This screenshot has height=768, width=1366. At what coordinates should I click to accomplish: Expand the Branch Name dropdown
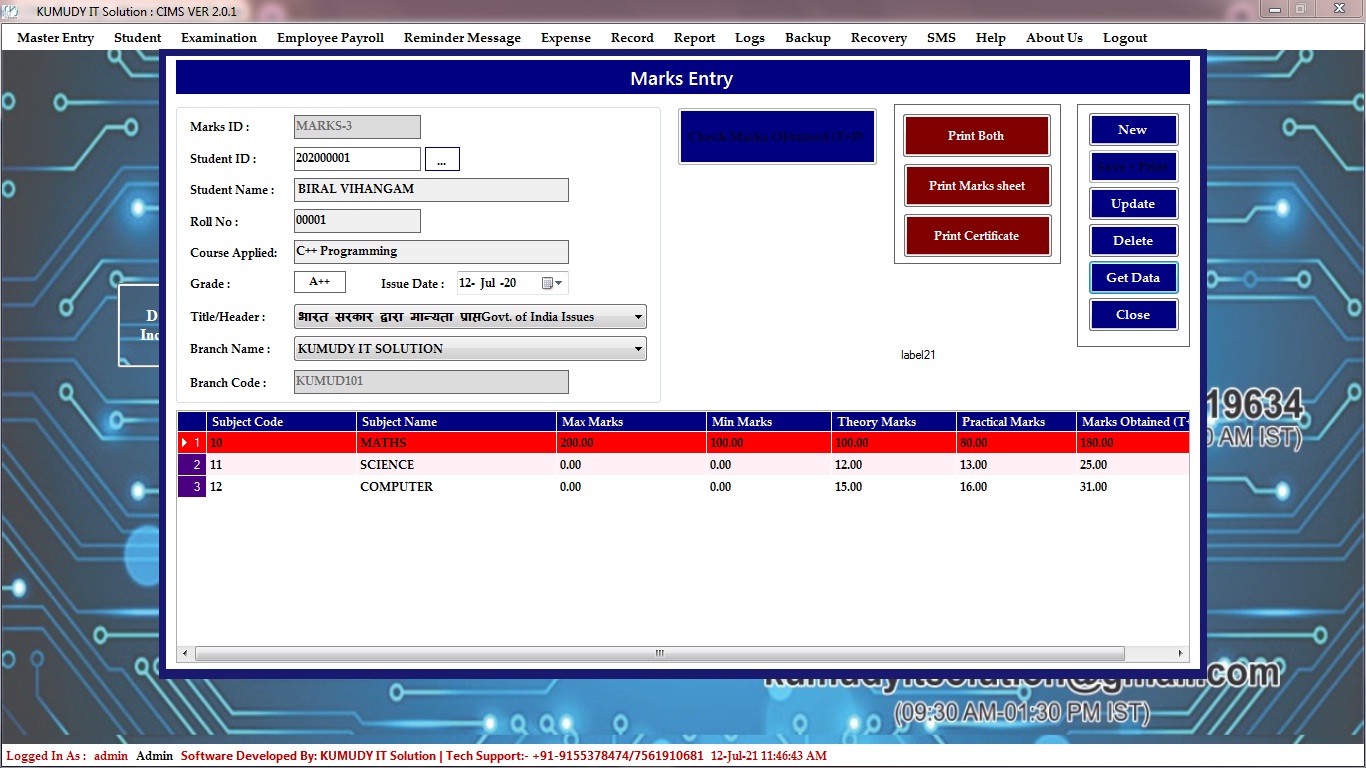(x=638, y=349)
